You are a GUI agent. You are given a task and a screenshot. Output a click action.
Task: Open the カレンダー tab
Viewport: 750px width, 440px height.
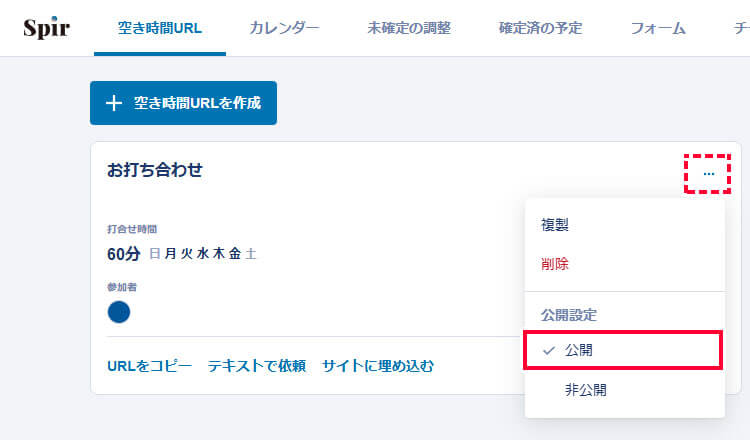[x=284, y=28]
